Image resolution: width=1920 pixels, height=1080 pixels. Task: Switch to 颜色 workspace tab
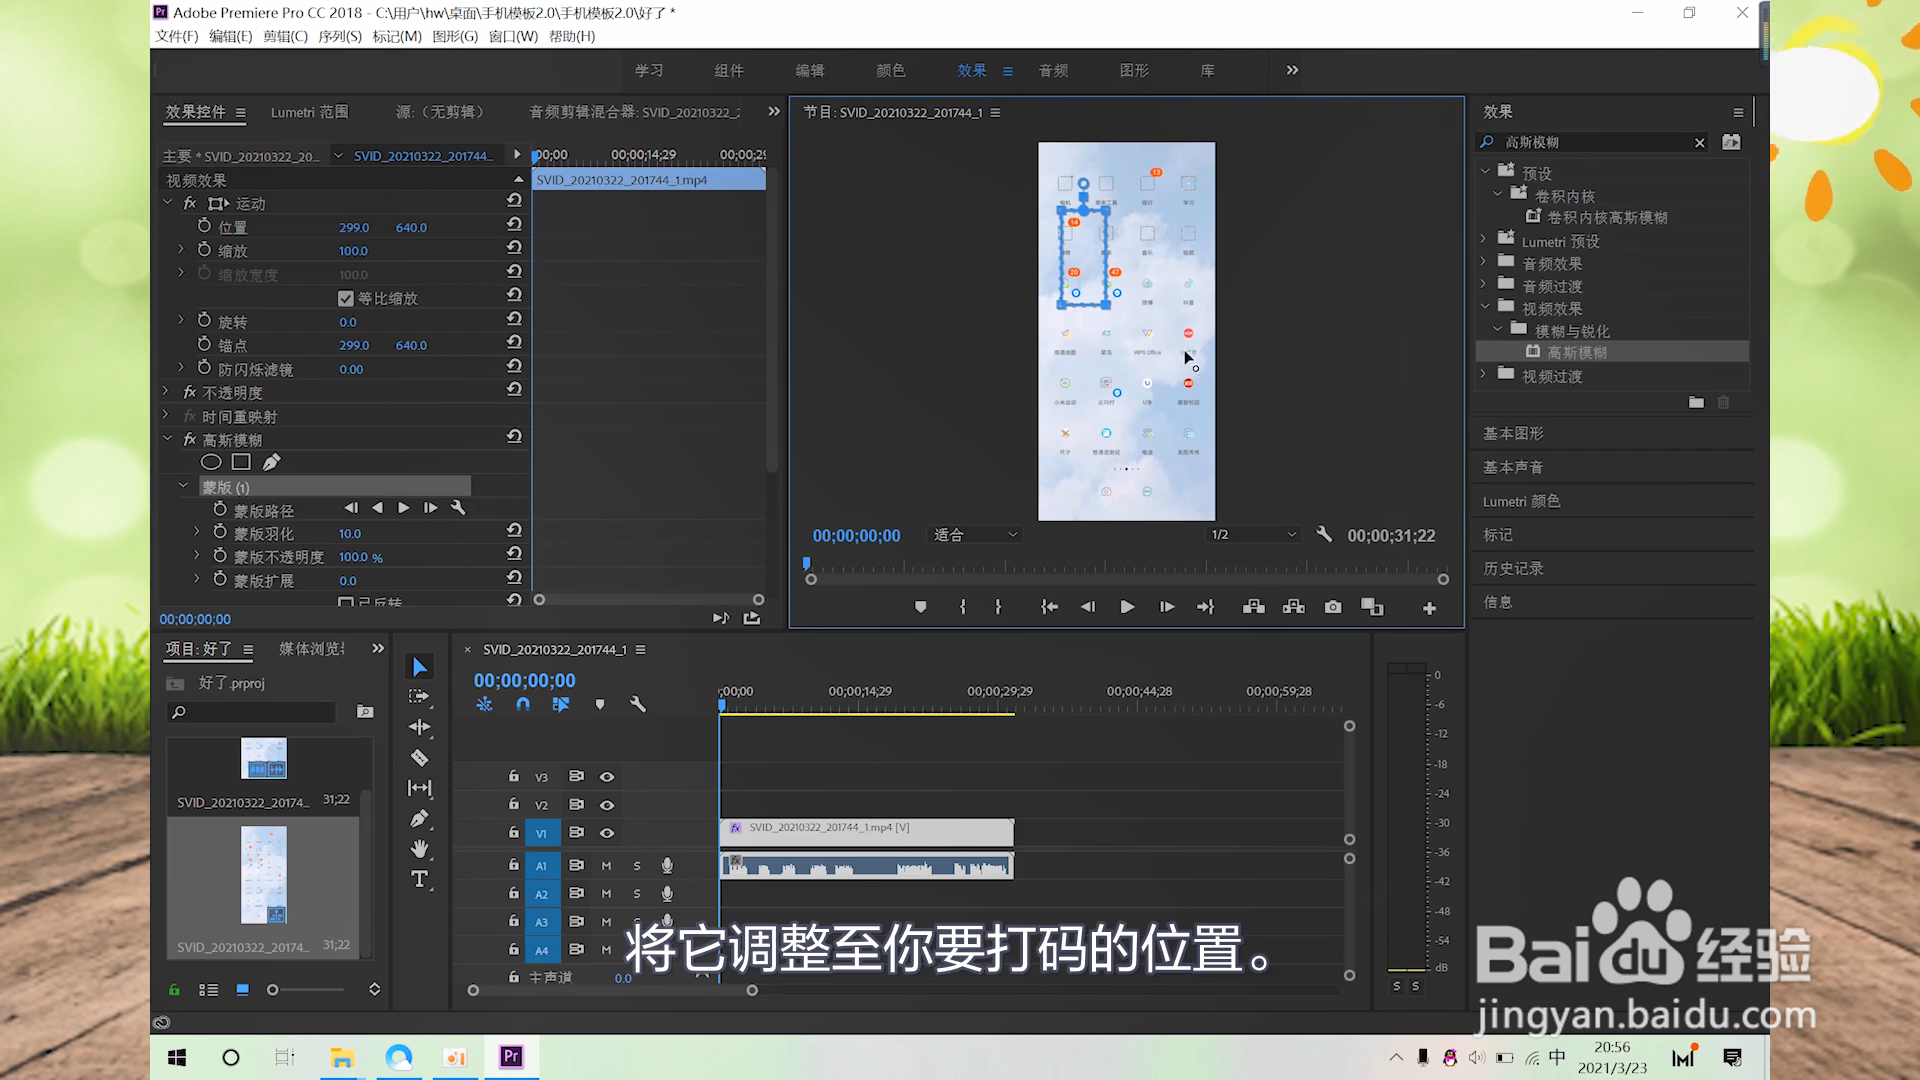tap(890, 70)
